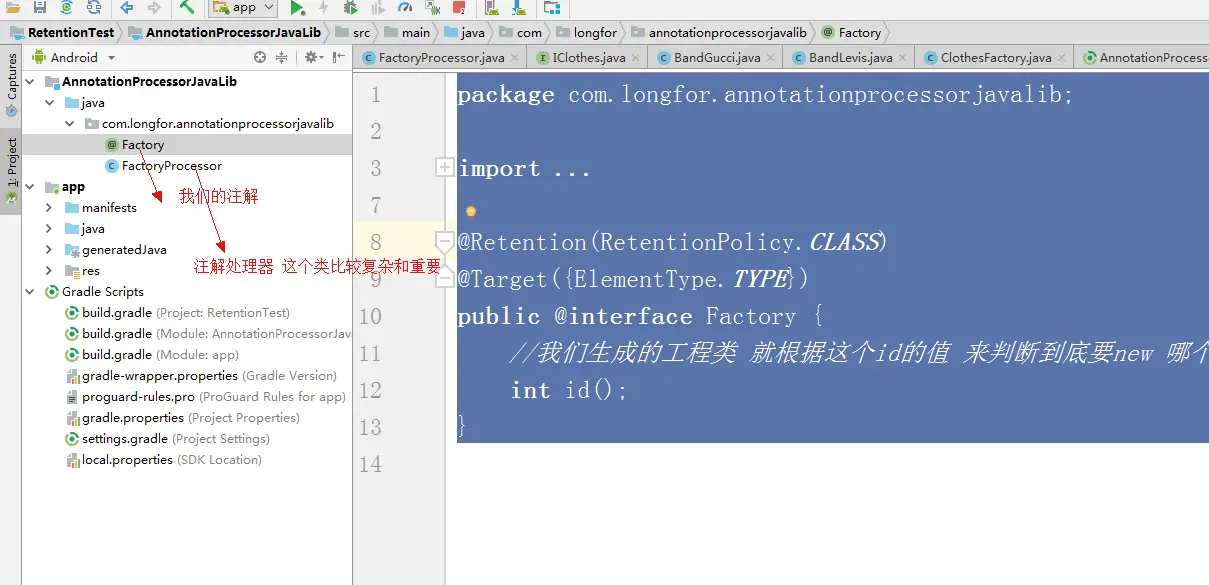The image size is (1209, 585).
Task: Click the Undo back arrow icon
Action: [x=126, y=8]
